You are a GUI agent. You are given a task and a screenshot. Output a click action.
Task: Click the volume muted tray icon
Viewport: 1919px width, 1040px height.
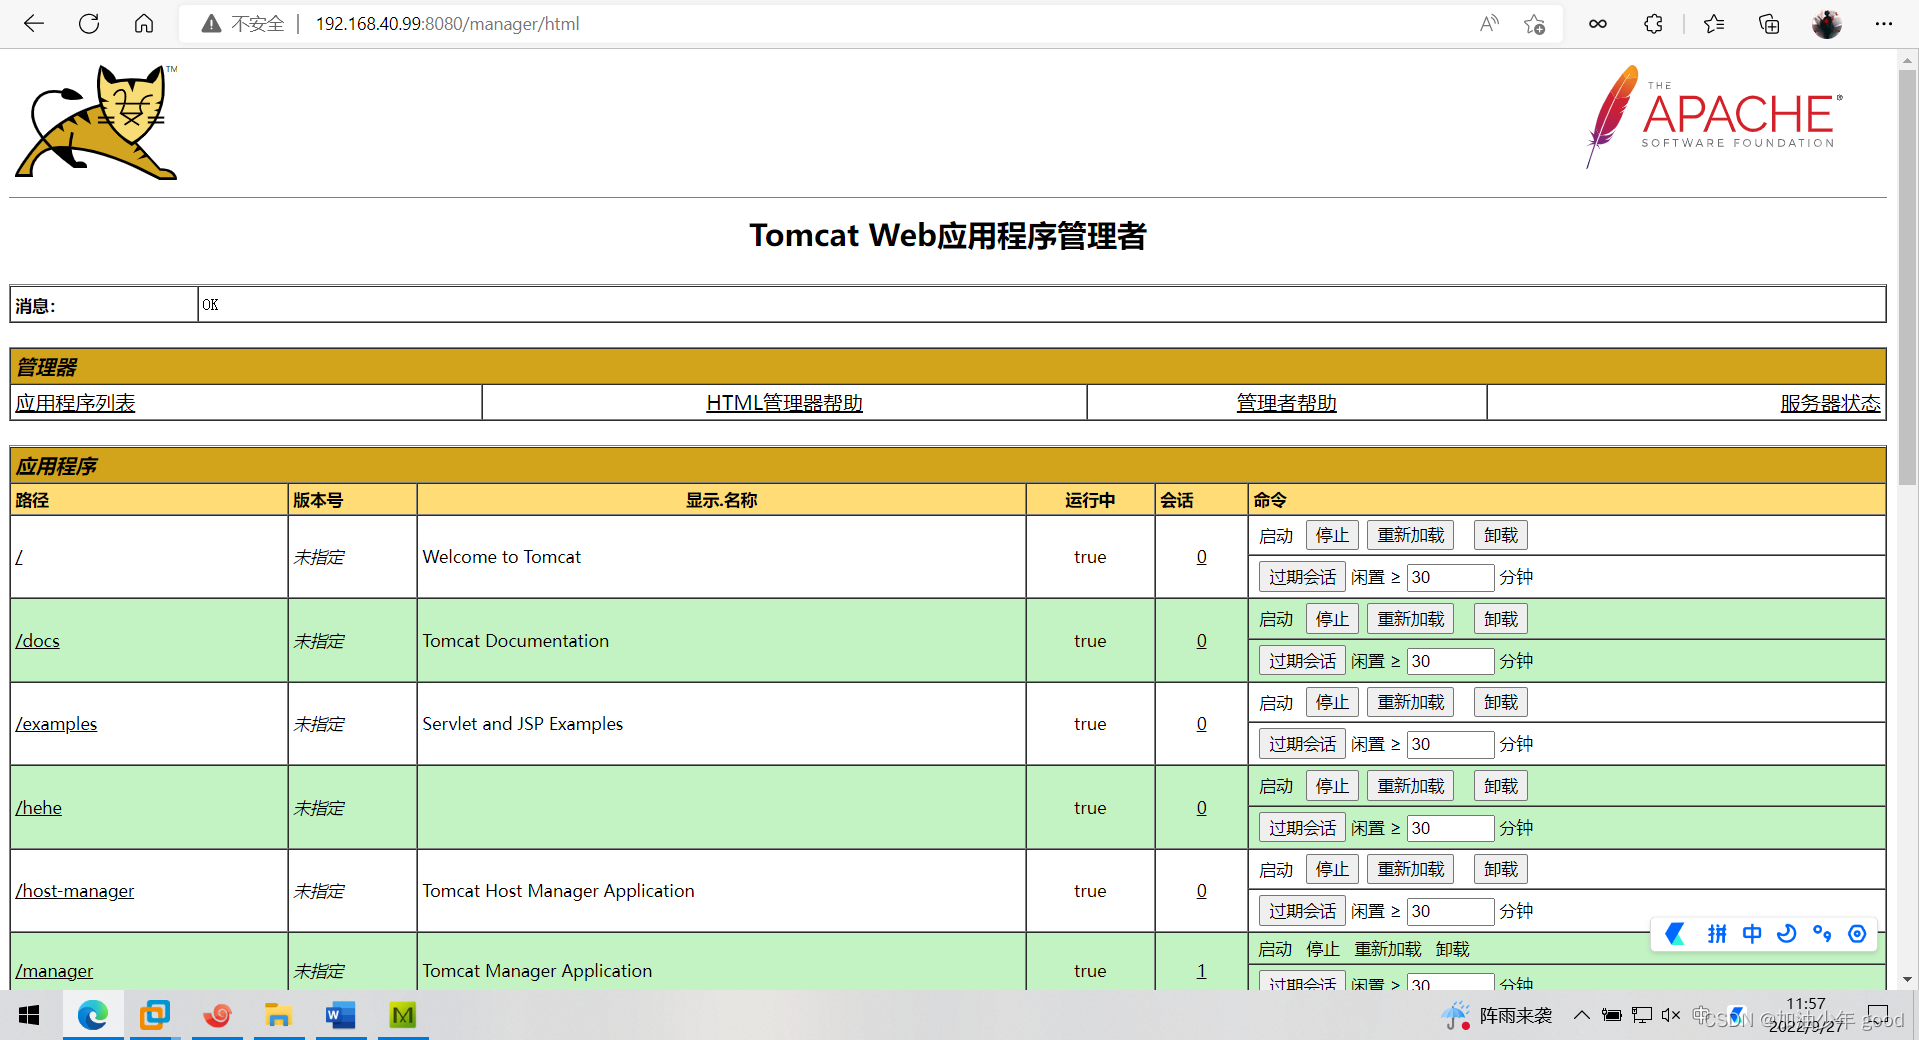tap(1671, 1016)
